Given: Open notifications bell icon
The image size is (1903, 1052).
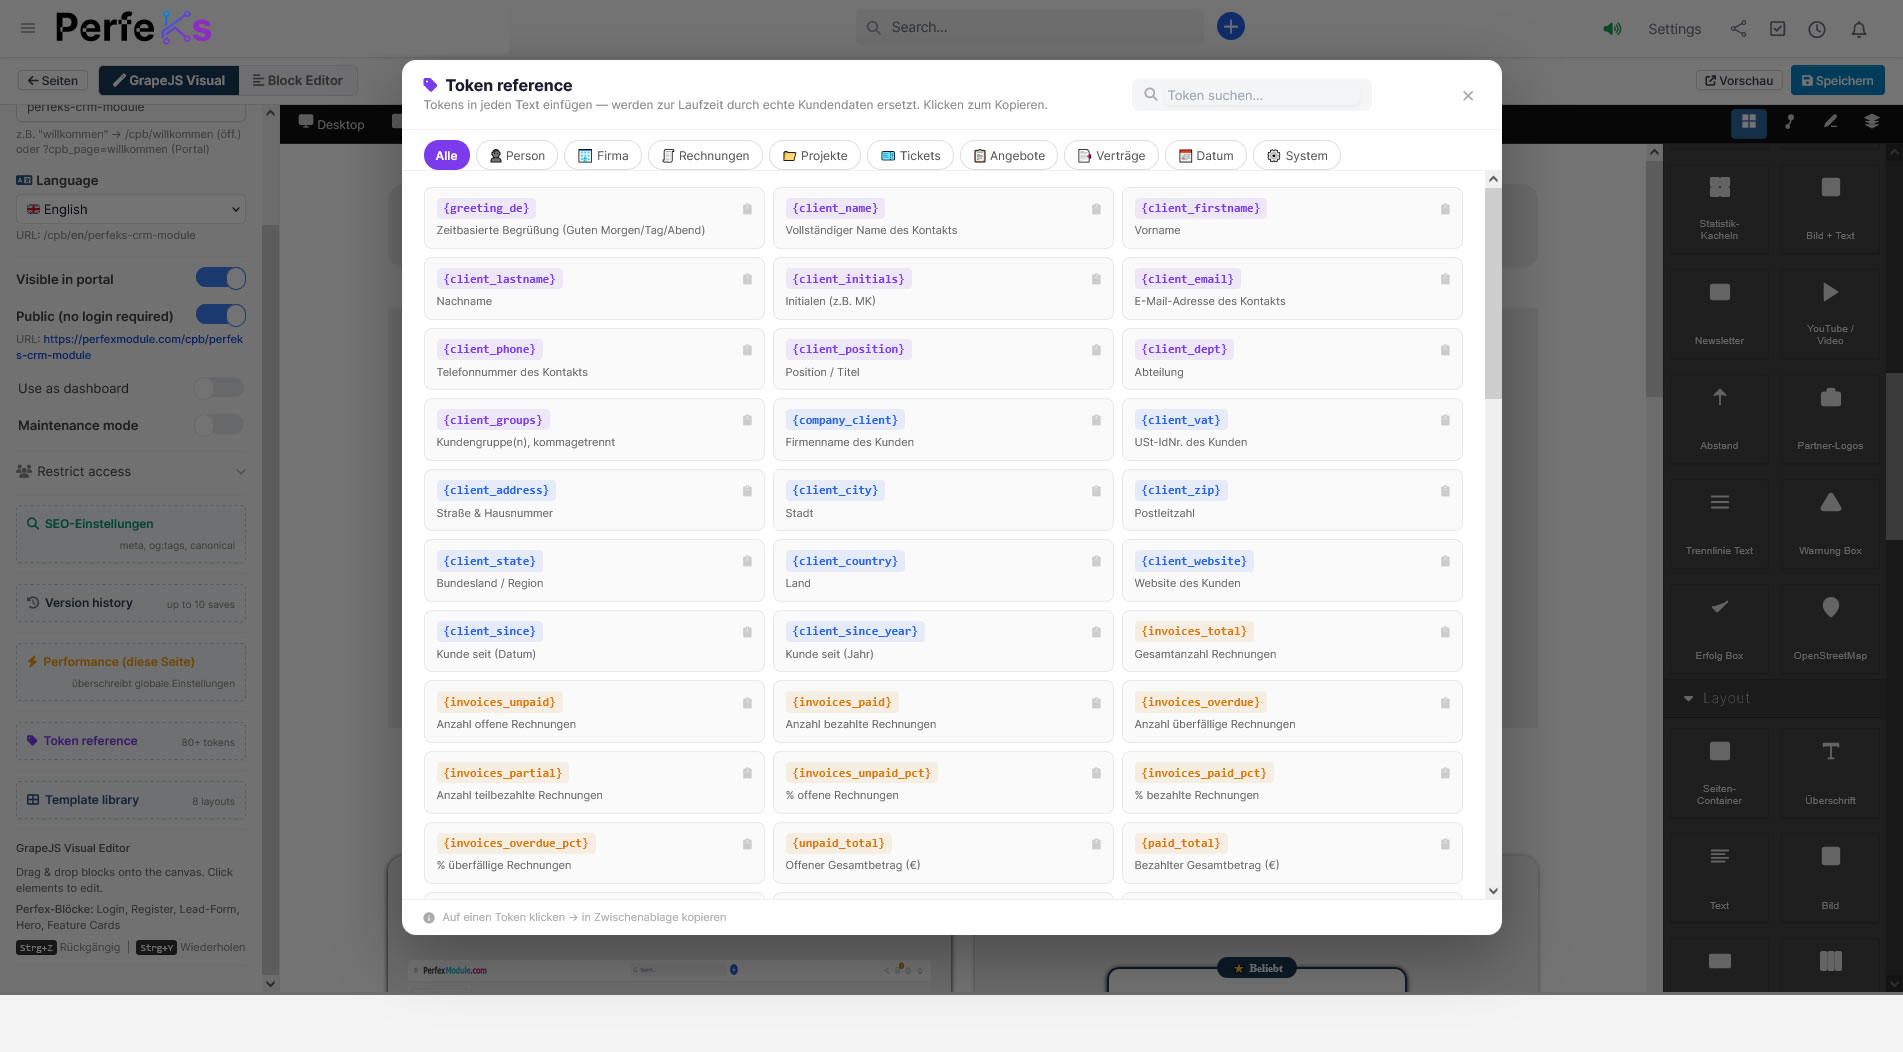Looking at the screenshot, I should [x=1858, y=29].
